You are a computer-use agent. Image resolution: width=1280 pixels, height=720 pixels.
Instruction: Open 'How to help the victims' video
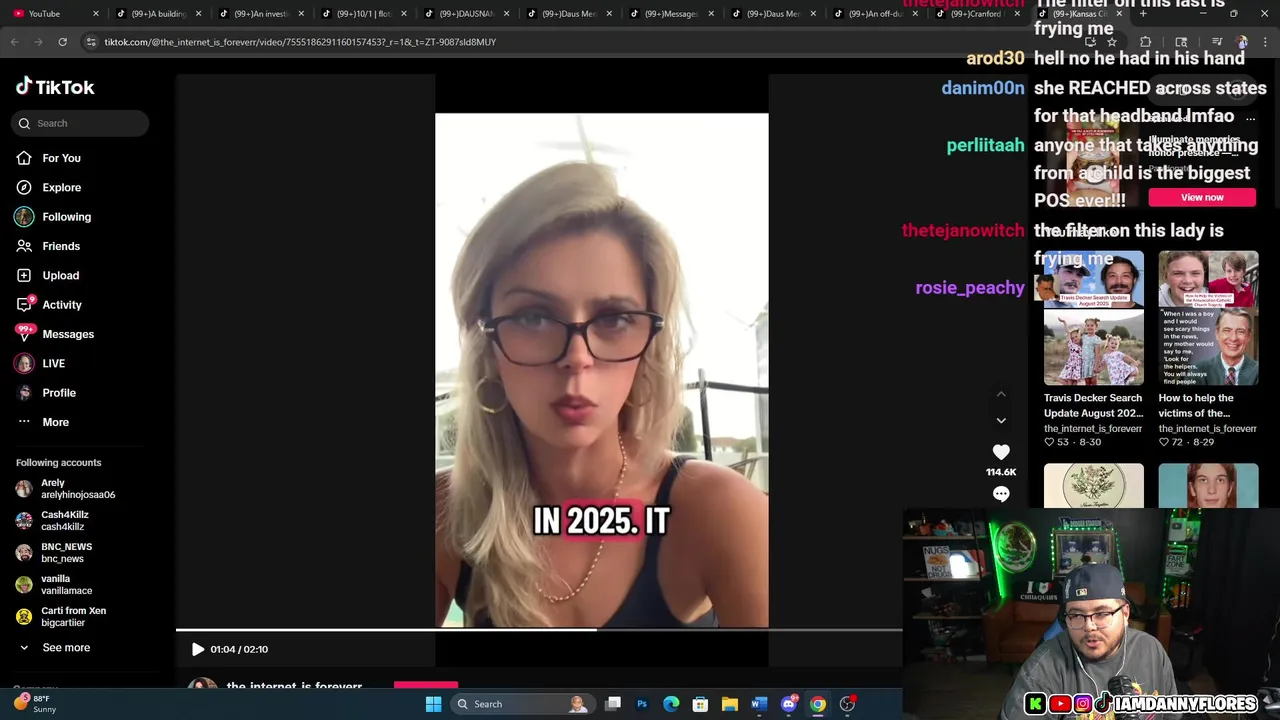1208,318
